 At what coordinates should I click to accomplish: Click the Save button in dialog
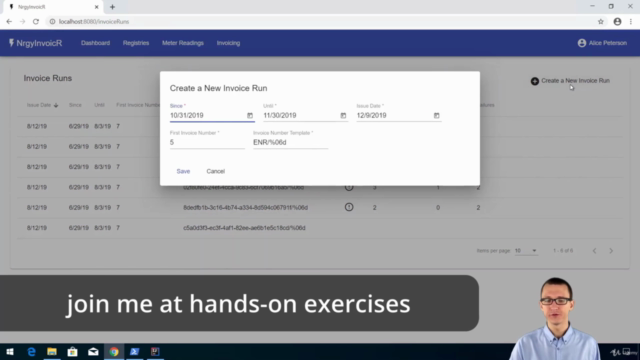click(183, 171)
